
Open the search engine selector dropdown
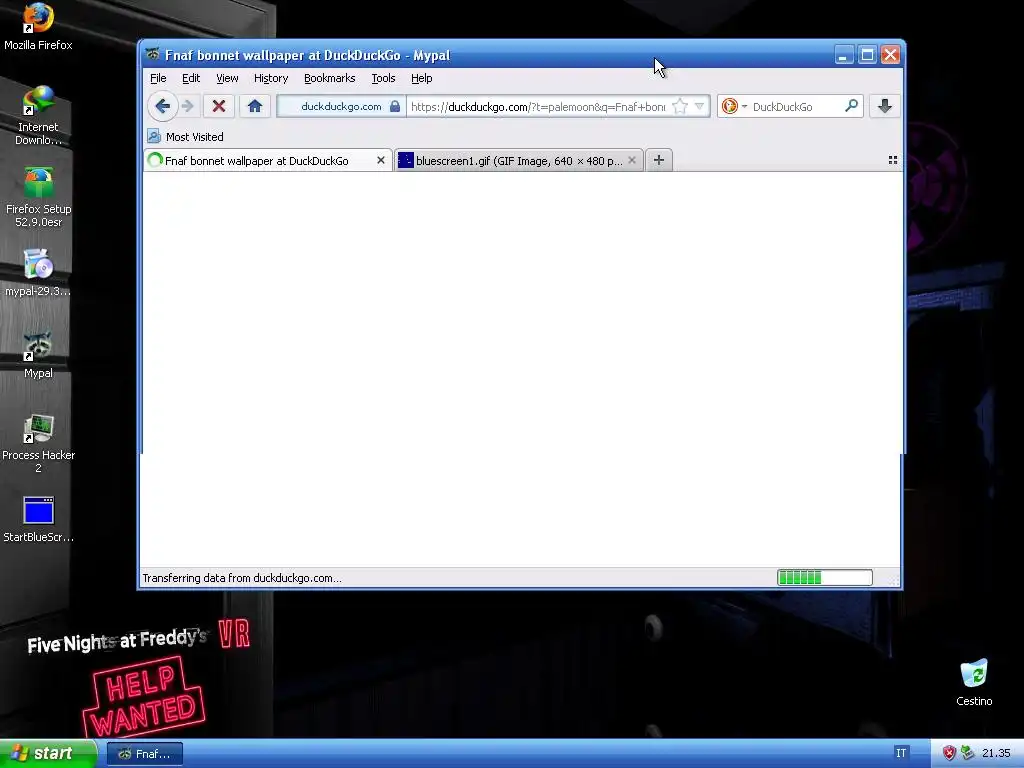click(x=735, y=106)
